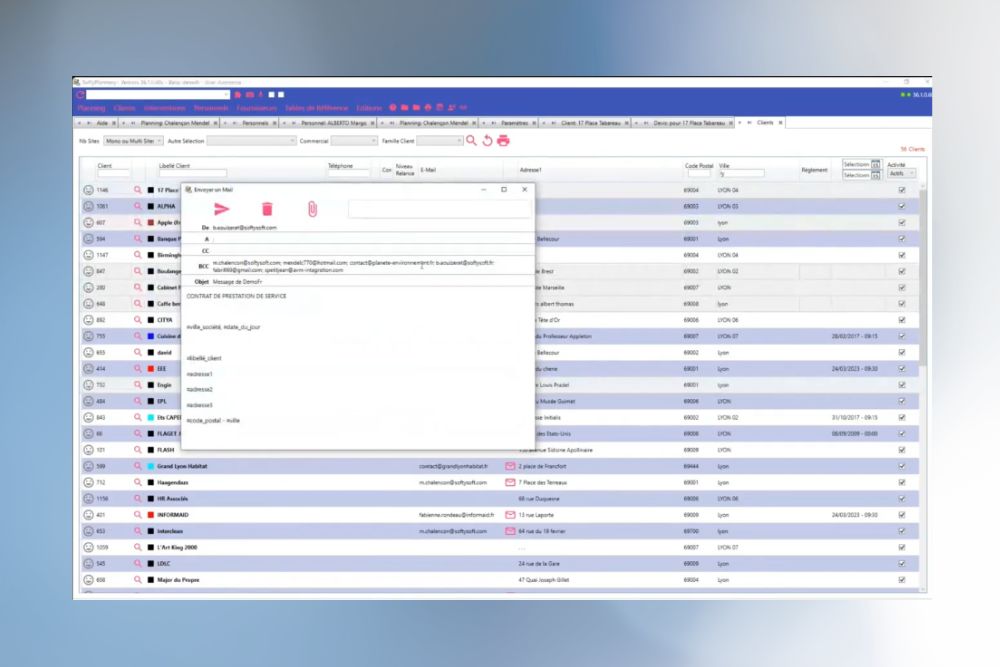Open the Activité filter dropdown showing Actifs
Viewport: 1000px width, 667px height.
(x=902, y=174)
